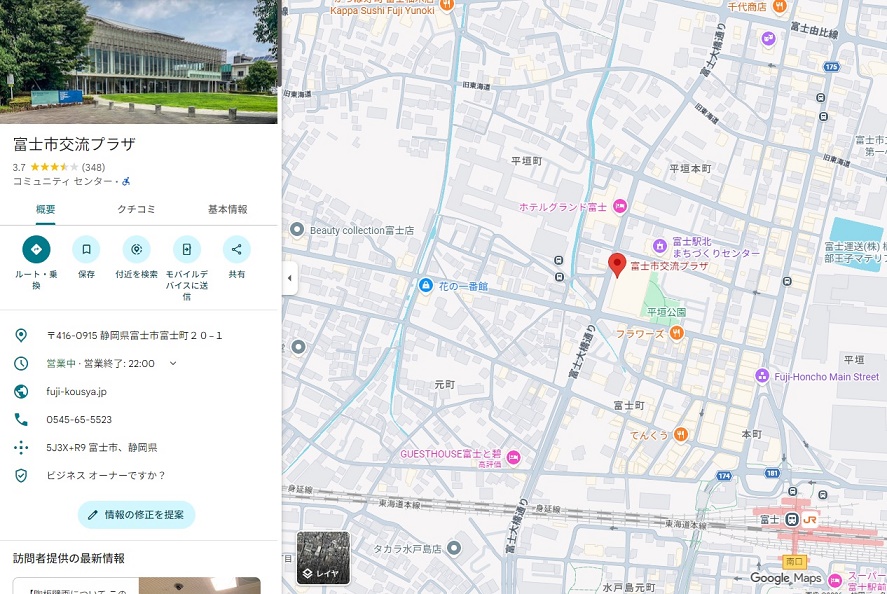Viewport: 887px width, 594px height.
Task: Open the ルート・乗換 directions icon
Action: click(36, 249)
